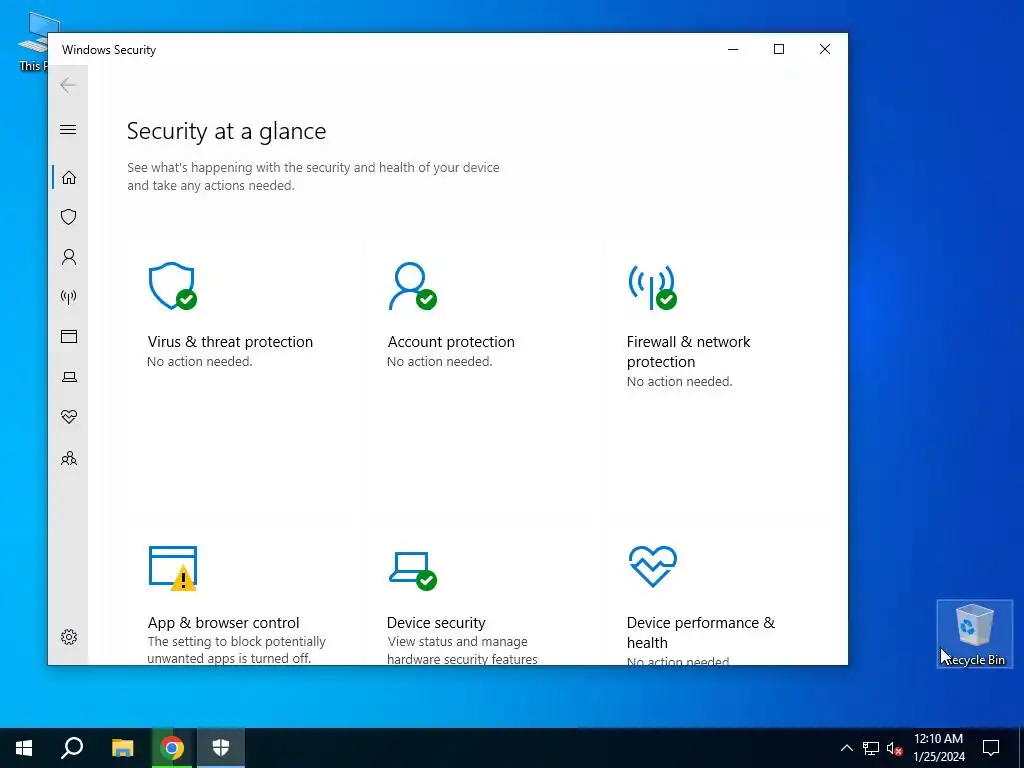Click the large Account protection person icon
The image size is (1024, 768).
[x=412, y=286]
